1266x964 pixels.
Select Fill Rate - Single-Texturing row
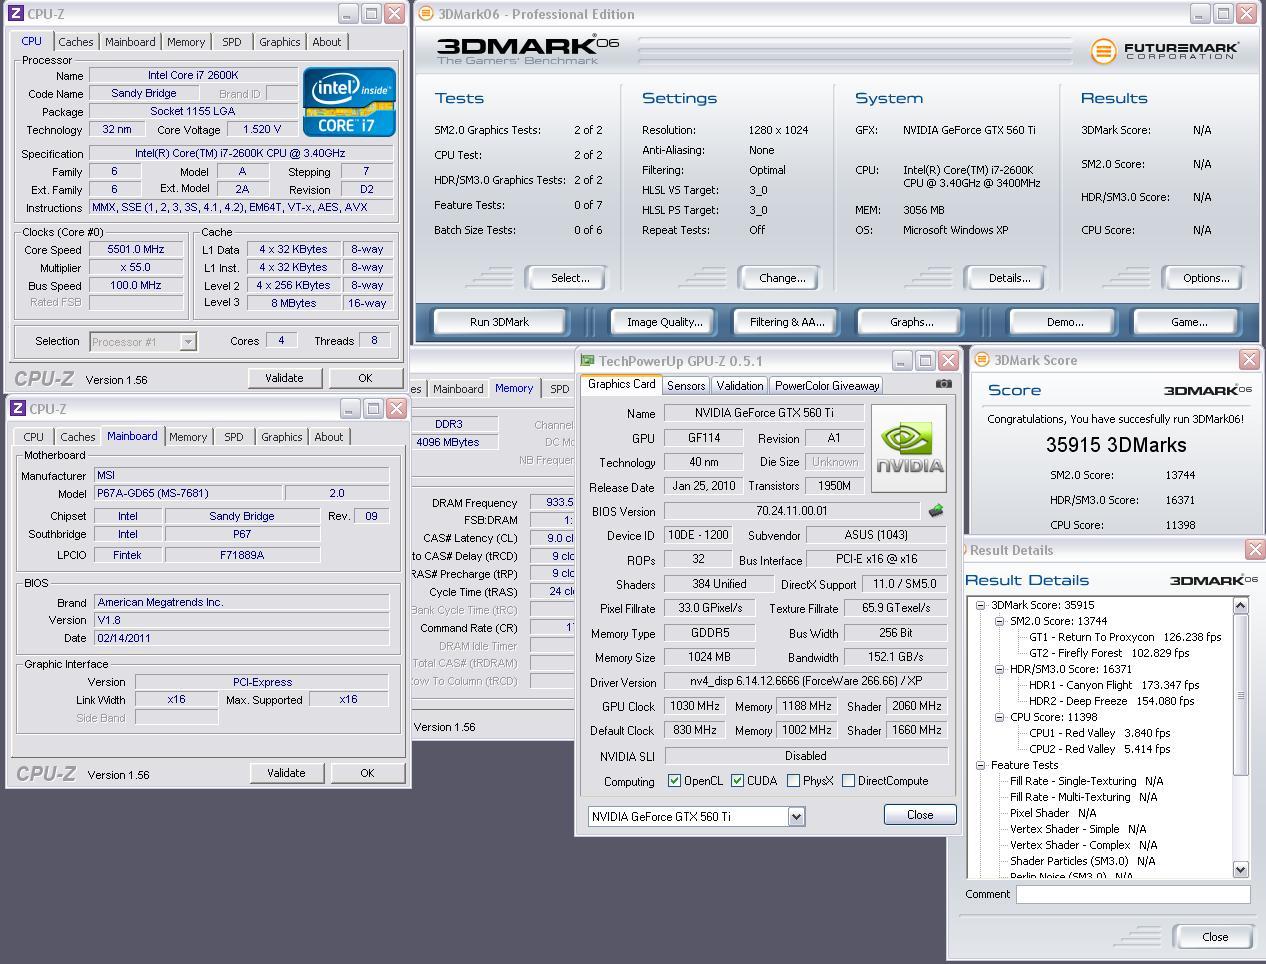[1086, 781]
